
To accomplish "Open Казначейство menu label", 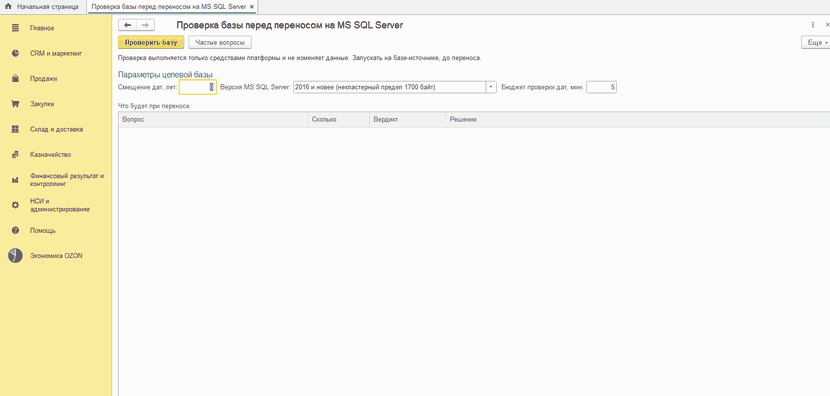I will [x=50, y=155].
